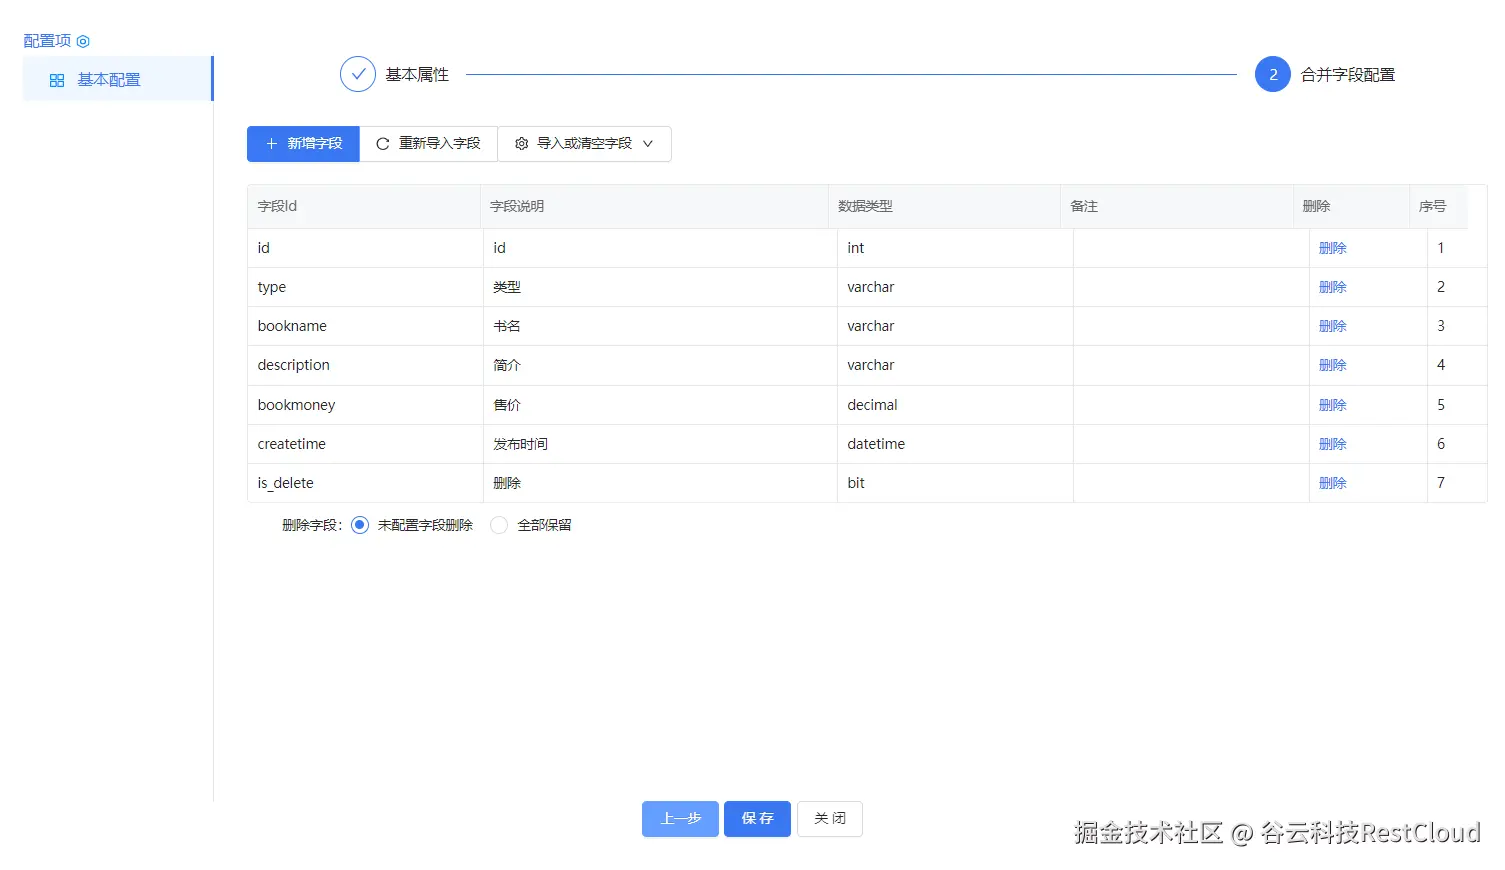Image resolution: width=1505 pixels, height=870 pixels.
Task: Click the blue 保存 button
Action: coord(757,818)
